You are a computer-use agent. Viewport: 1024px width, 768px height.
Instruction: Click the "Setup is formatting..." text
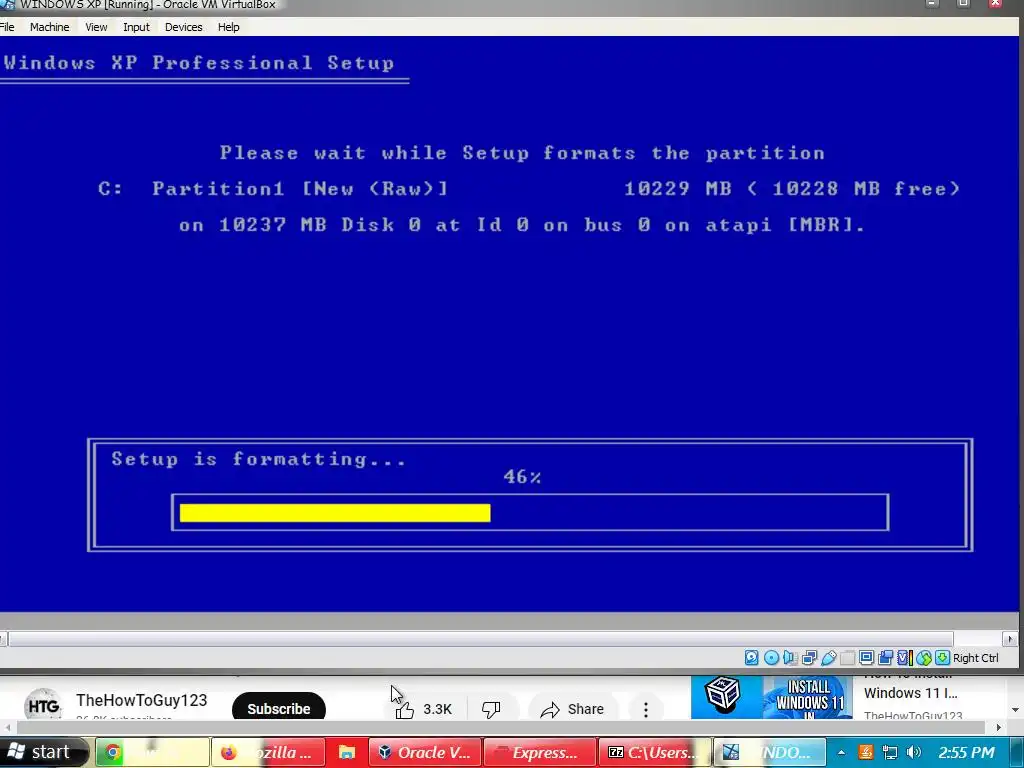click(x=259, y=458)
